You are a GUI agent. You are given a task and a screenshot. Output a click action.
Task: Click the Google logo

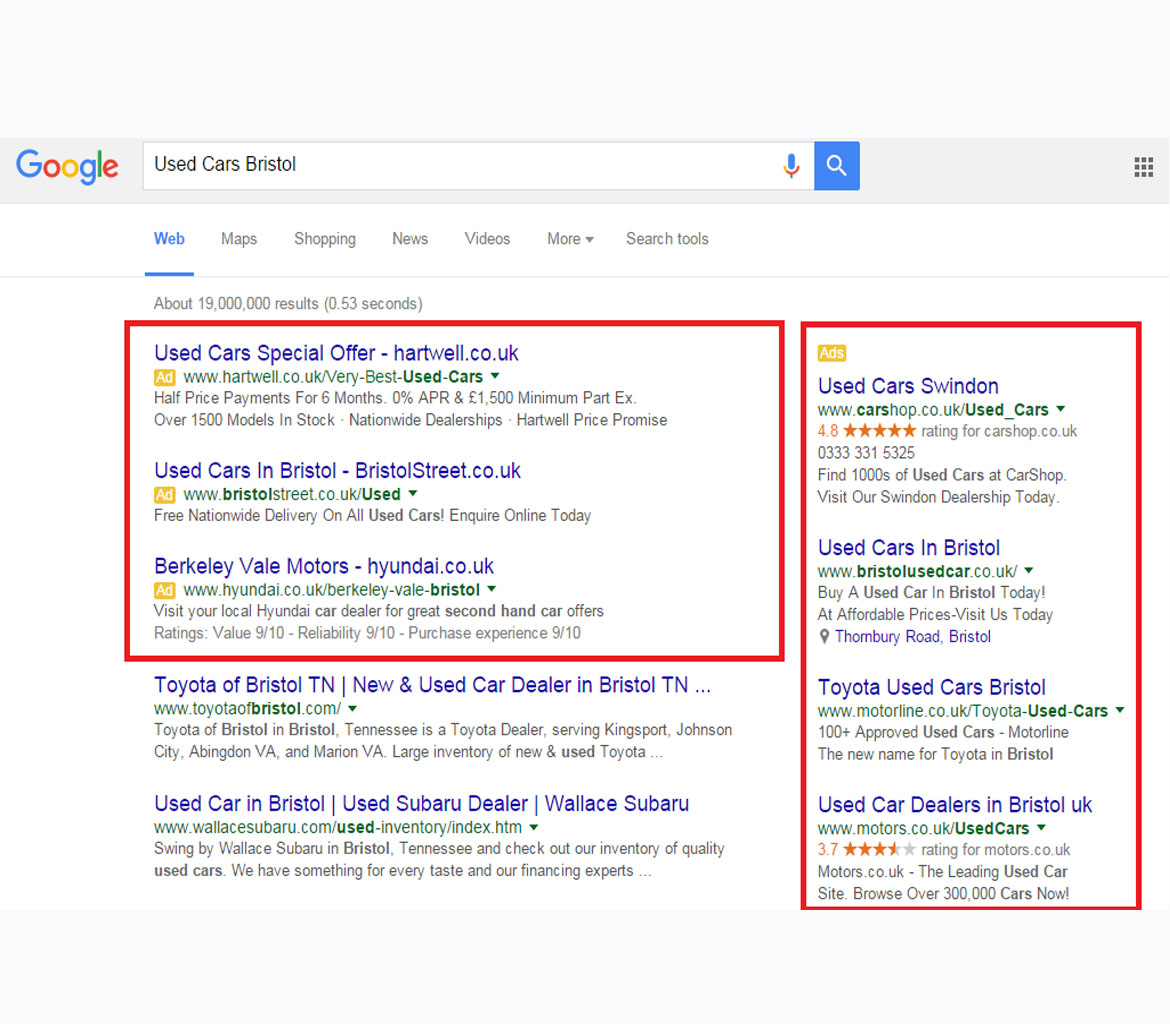point(67,166)
